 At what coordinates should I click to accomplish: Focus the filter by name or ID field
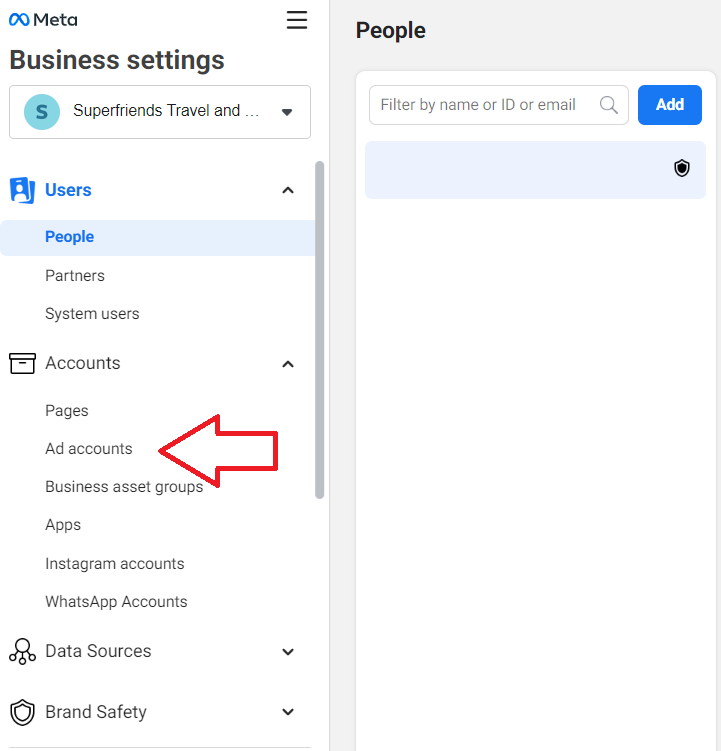[499, 105]
